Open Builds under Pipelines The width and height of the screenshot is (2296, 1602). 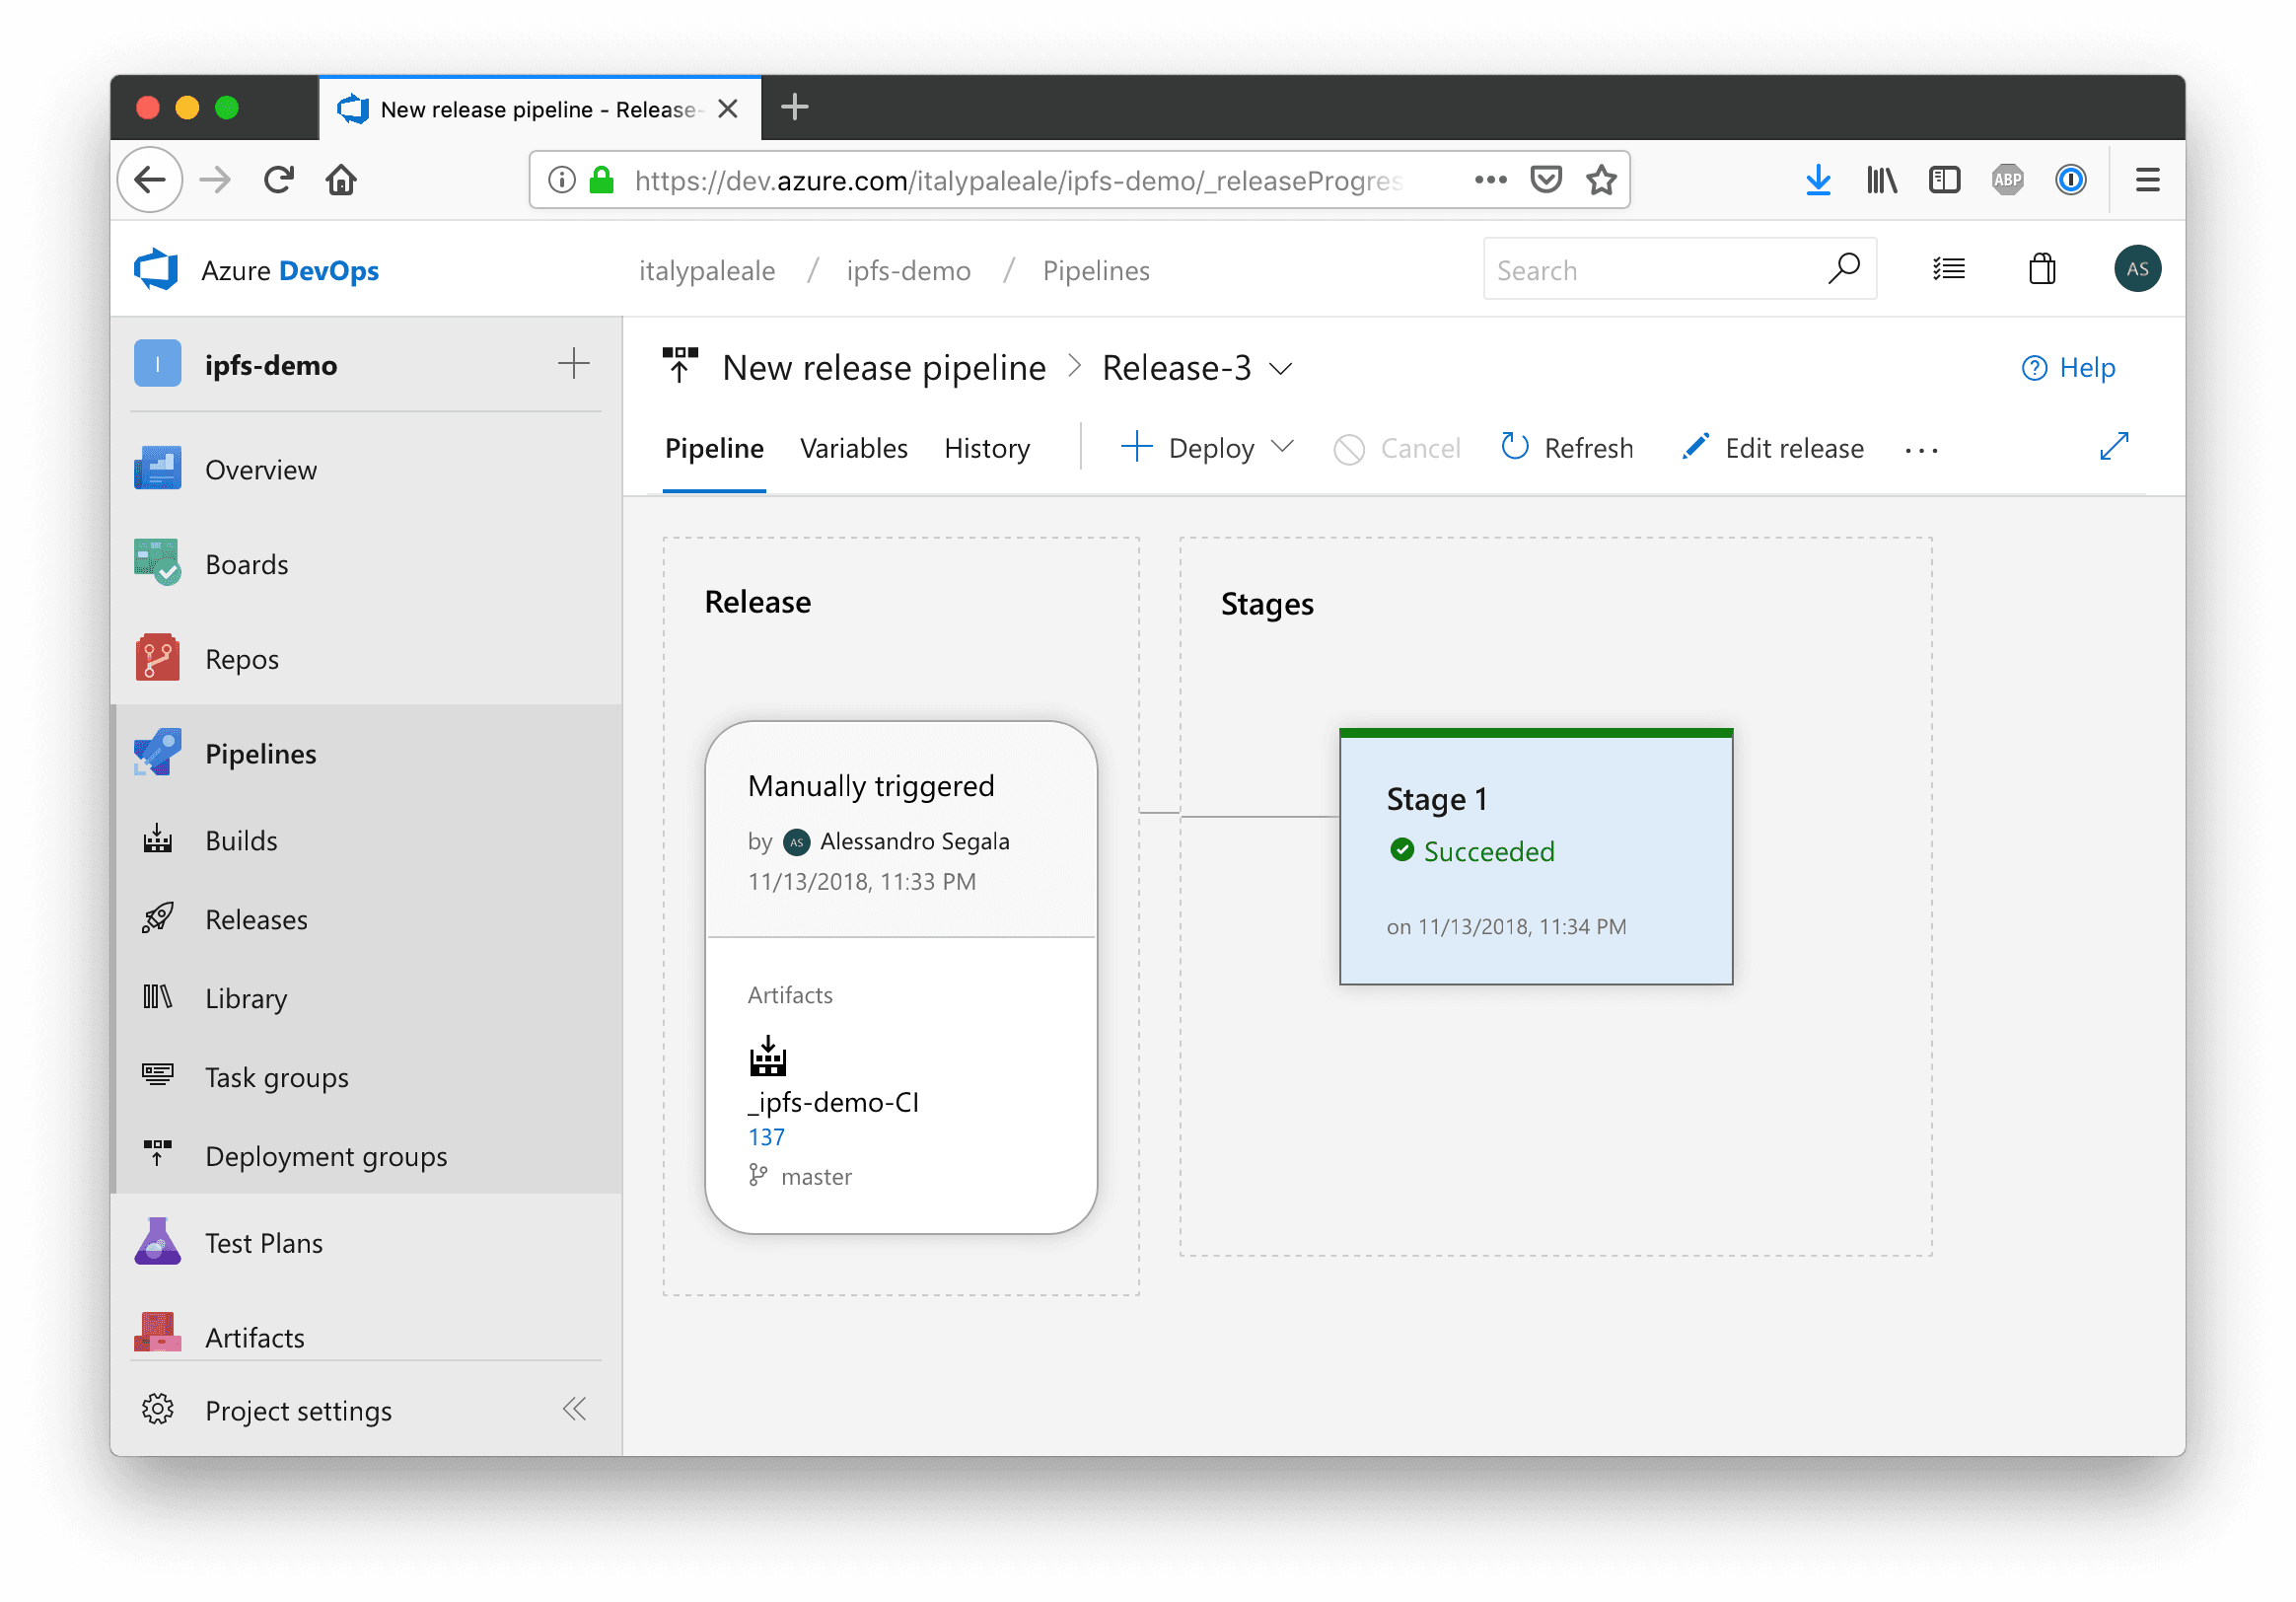tap(367, 840)
